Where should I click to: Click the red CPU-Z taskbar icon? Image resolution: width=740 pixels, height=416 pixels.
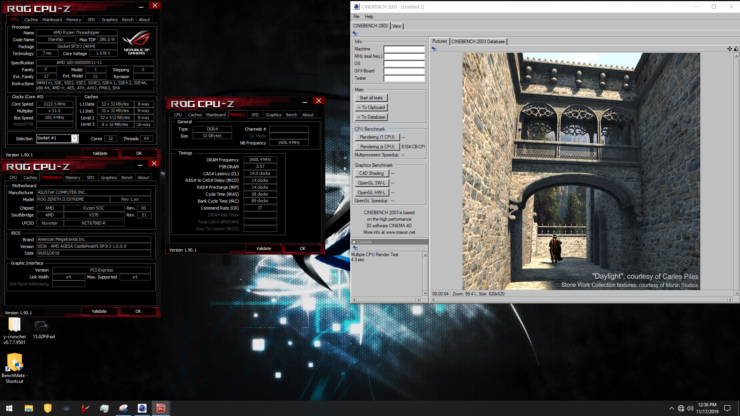pyautogui.click(x=159, y=408)
